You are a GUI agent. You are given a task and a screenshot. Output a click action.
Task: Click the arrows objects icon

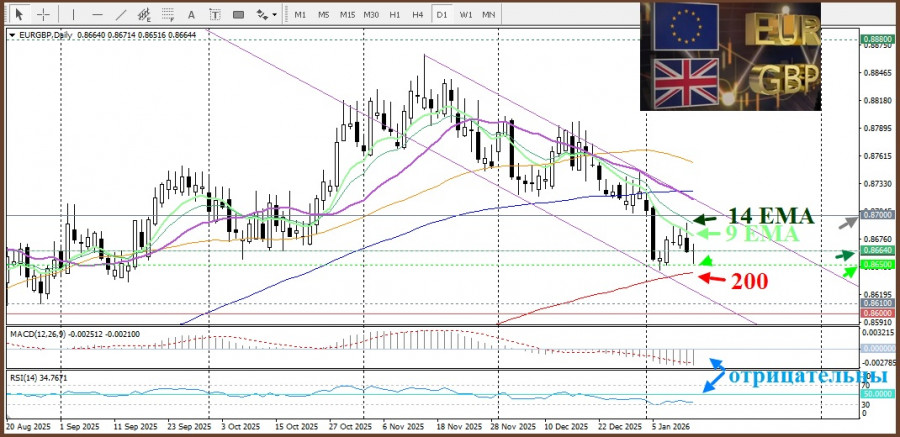262,15
